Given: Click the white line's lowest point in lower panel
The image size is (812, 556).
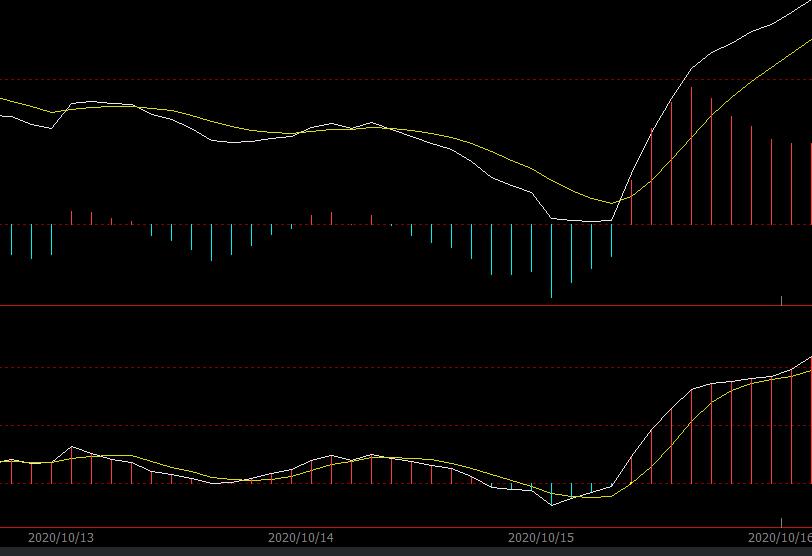Looking at the screenshot, I should [x=552, y=505].
